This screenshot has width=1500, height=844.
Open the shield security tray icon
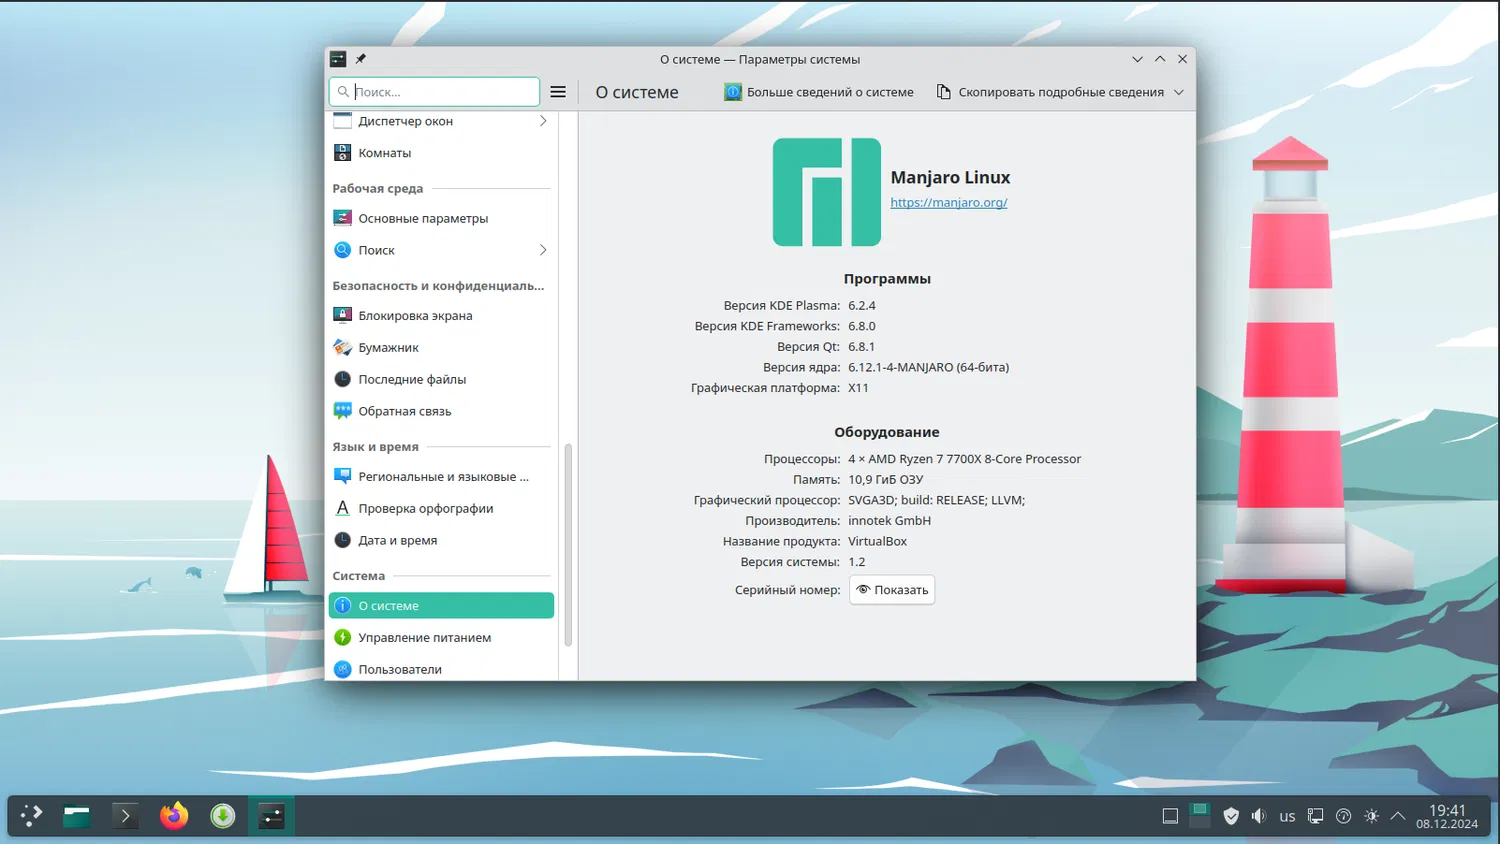point(1231,816)
